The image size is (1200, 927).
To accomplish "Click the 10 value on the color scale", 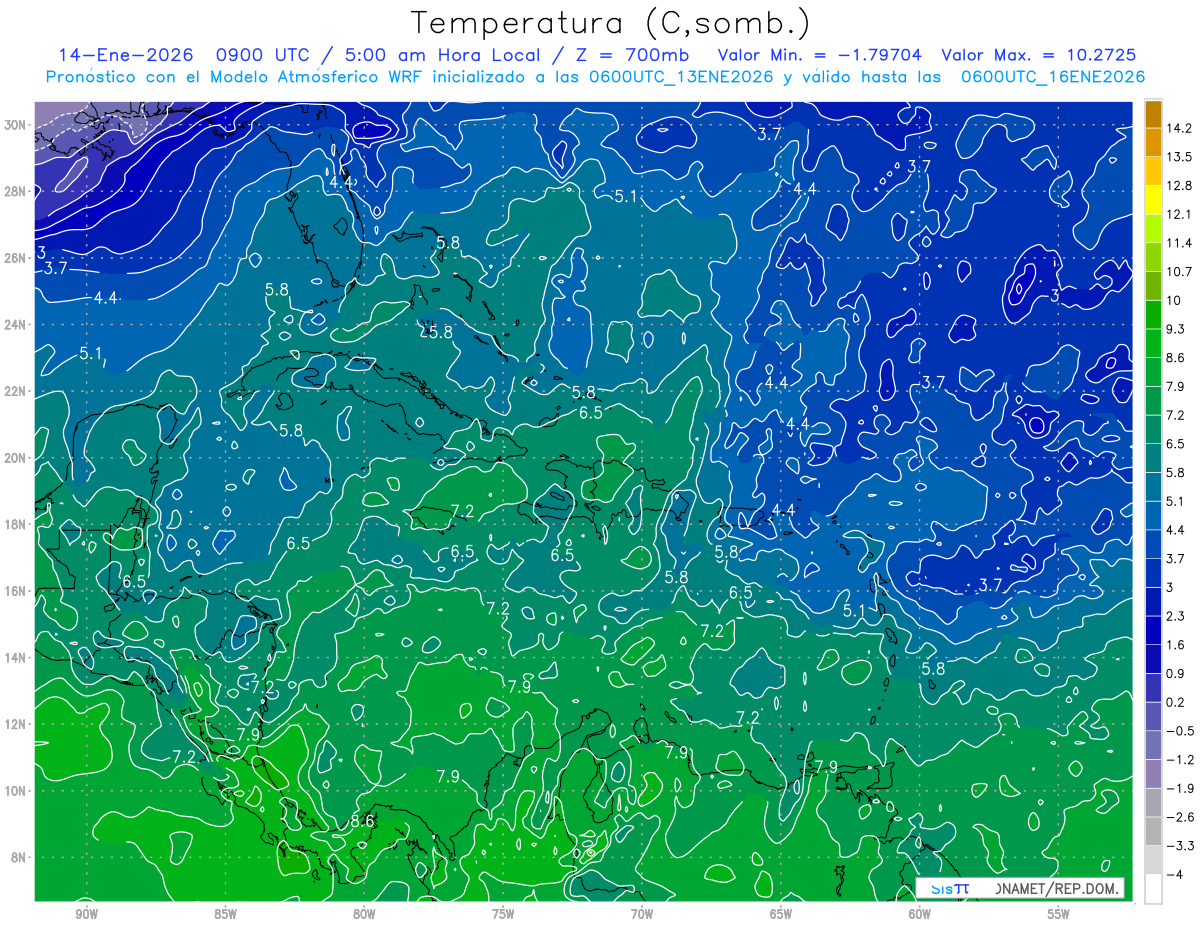I will tap(1175, 301).
